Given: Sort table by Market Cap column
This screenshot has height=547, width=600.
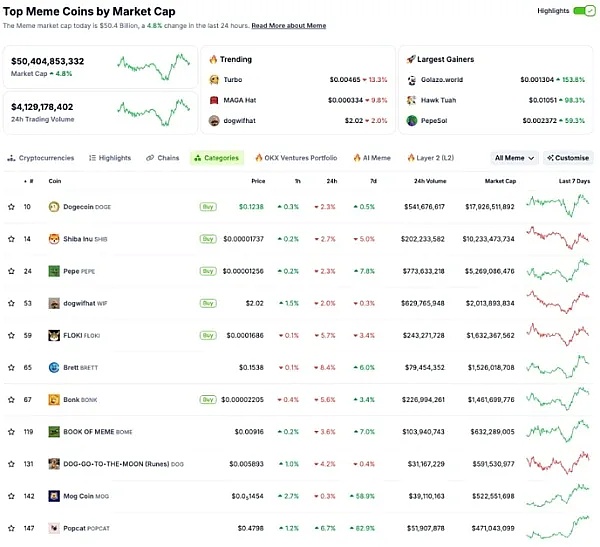Looking at the screenshot, I should click(500, 181).
